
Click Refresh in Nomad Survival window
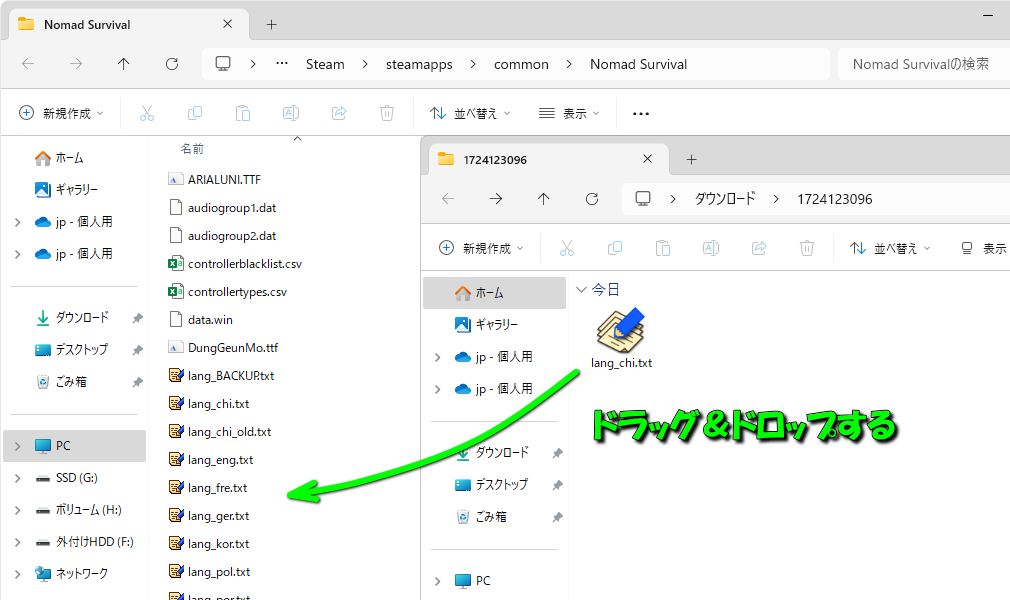(x=171, y=64)
